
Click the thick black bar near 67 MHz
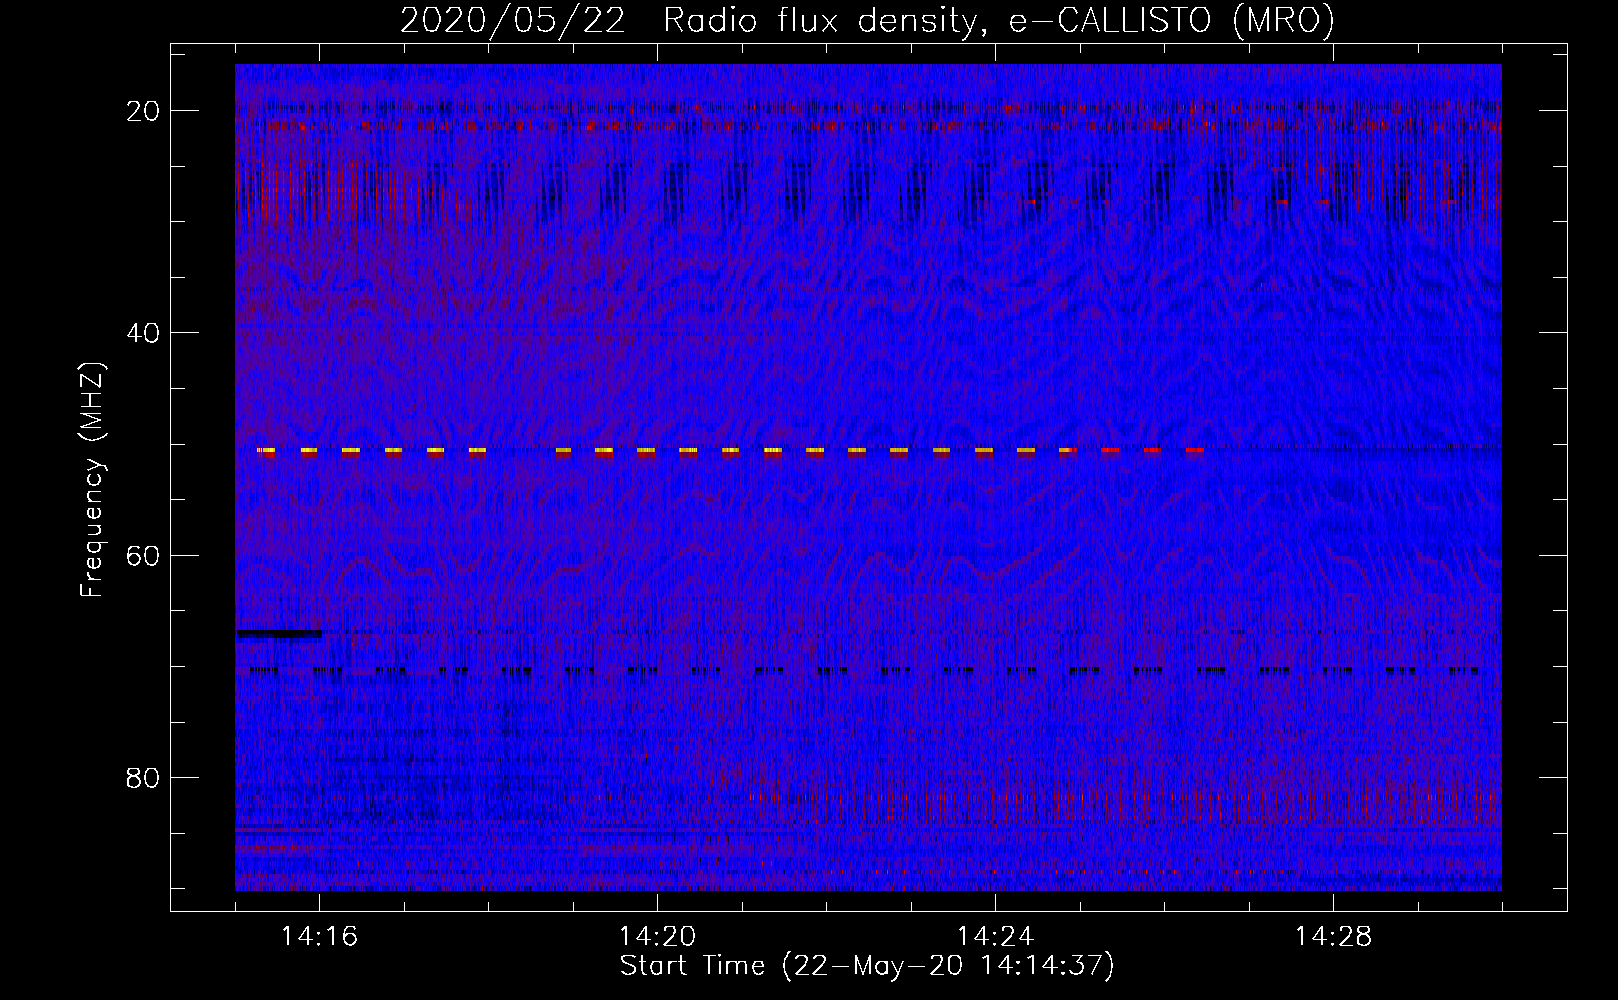pyautogui.click(x=279, y=633)
